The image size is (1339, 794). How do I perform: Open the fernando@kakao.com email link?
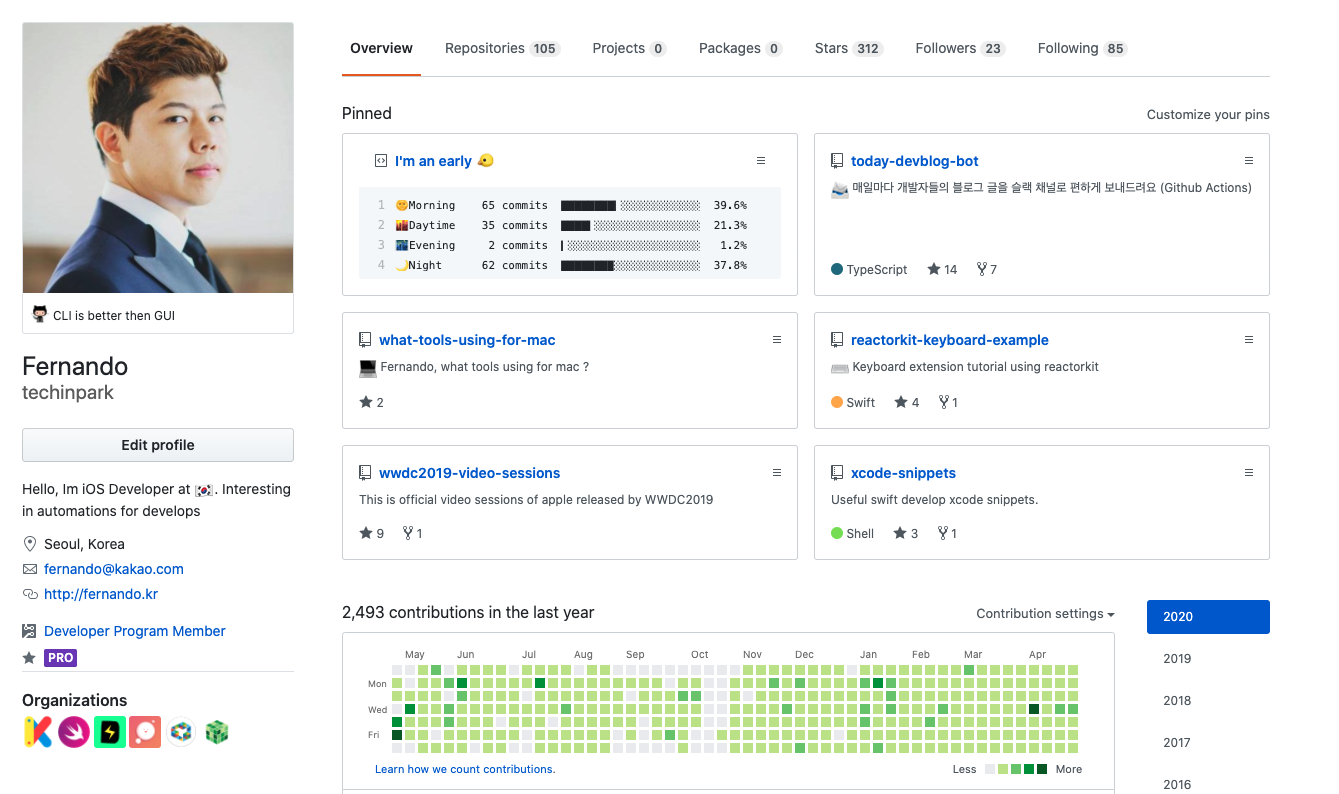[114, 569]
